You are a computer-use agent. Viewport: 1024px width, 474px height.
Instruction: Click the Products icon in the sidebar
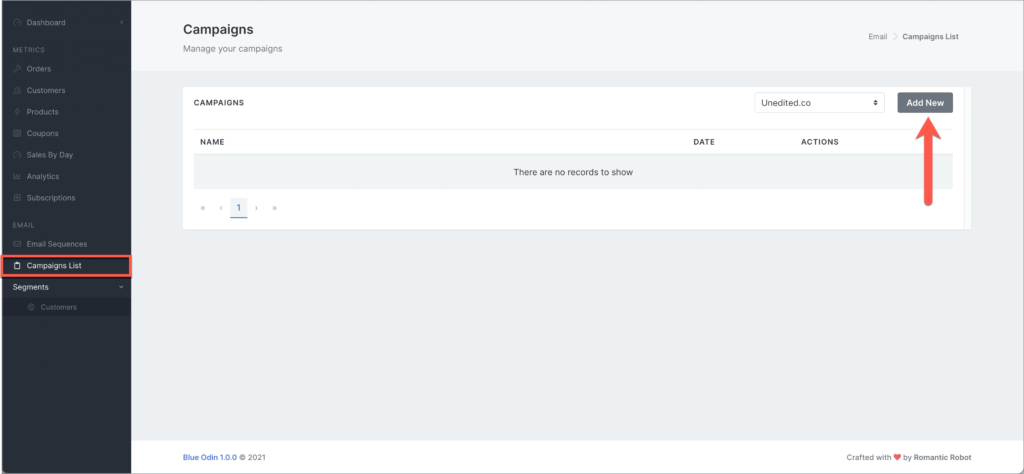pos(17,112)
